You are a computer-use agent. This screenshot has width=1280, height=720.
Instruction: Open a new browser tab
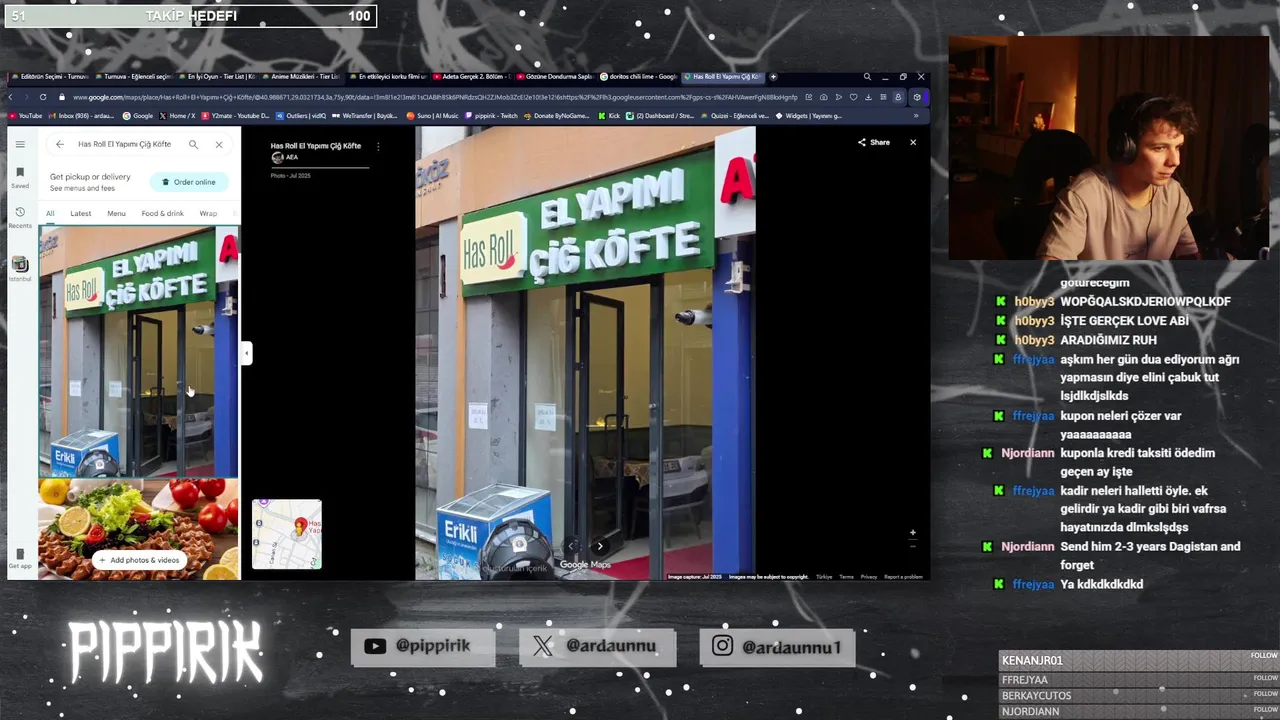[x=773, y=76]
